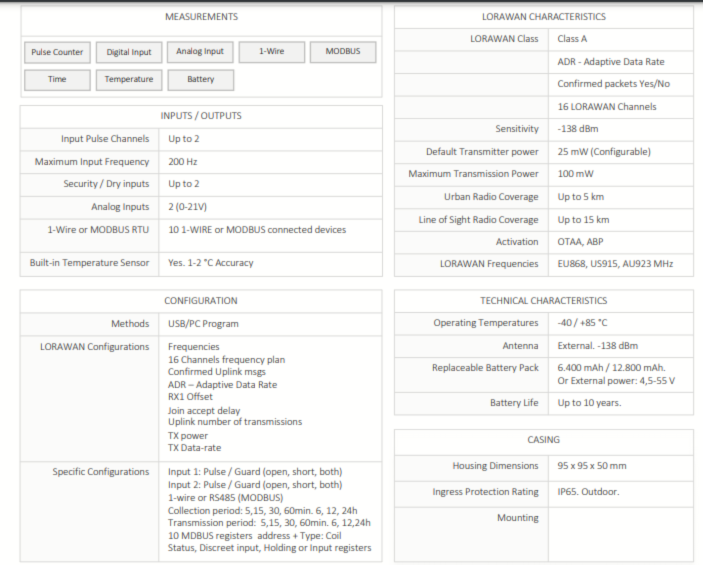Click the TX Data-rate line
Viewport: 703px width, 565px height.
pyautogui.click(x=195, y=448)
